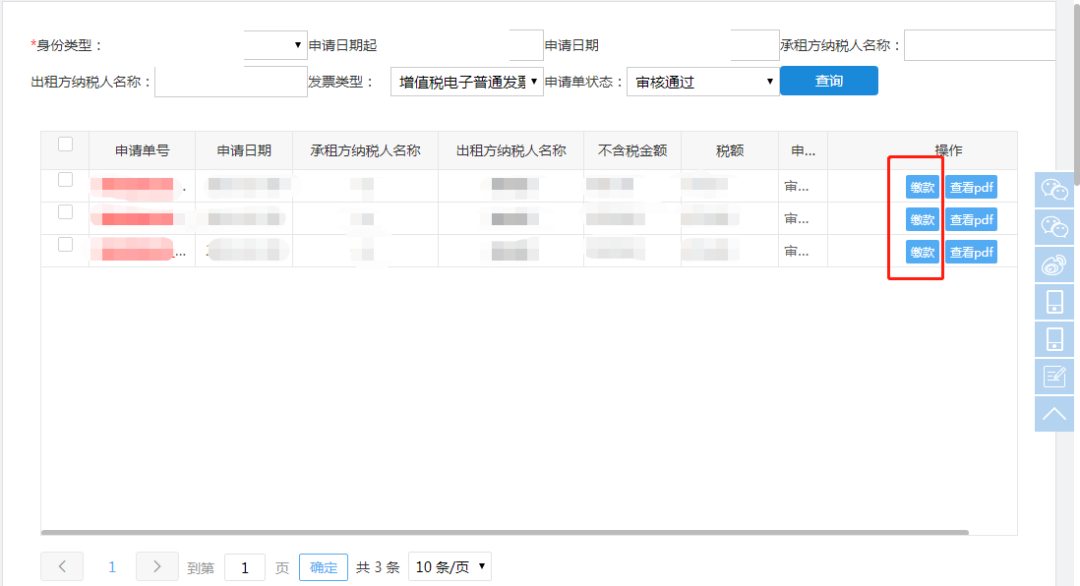Open the 发票类型 dropdown showing 增值税电子普通发票
Screen dimensions: 1080x586
pos(467,82)
